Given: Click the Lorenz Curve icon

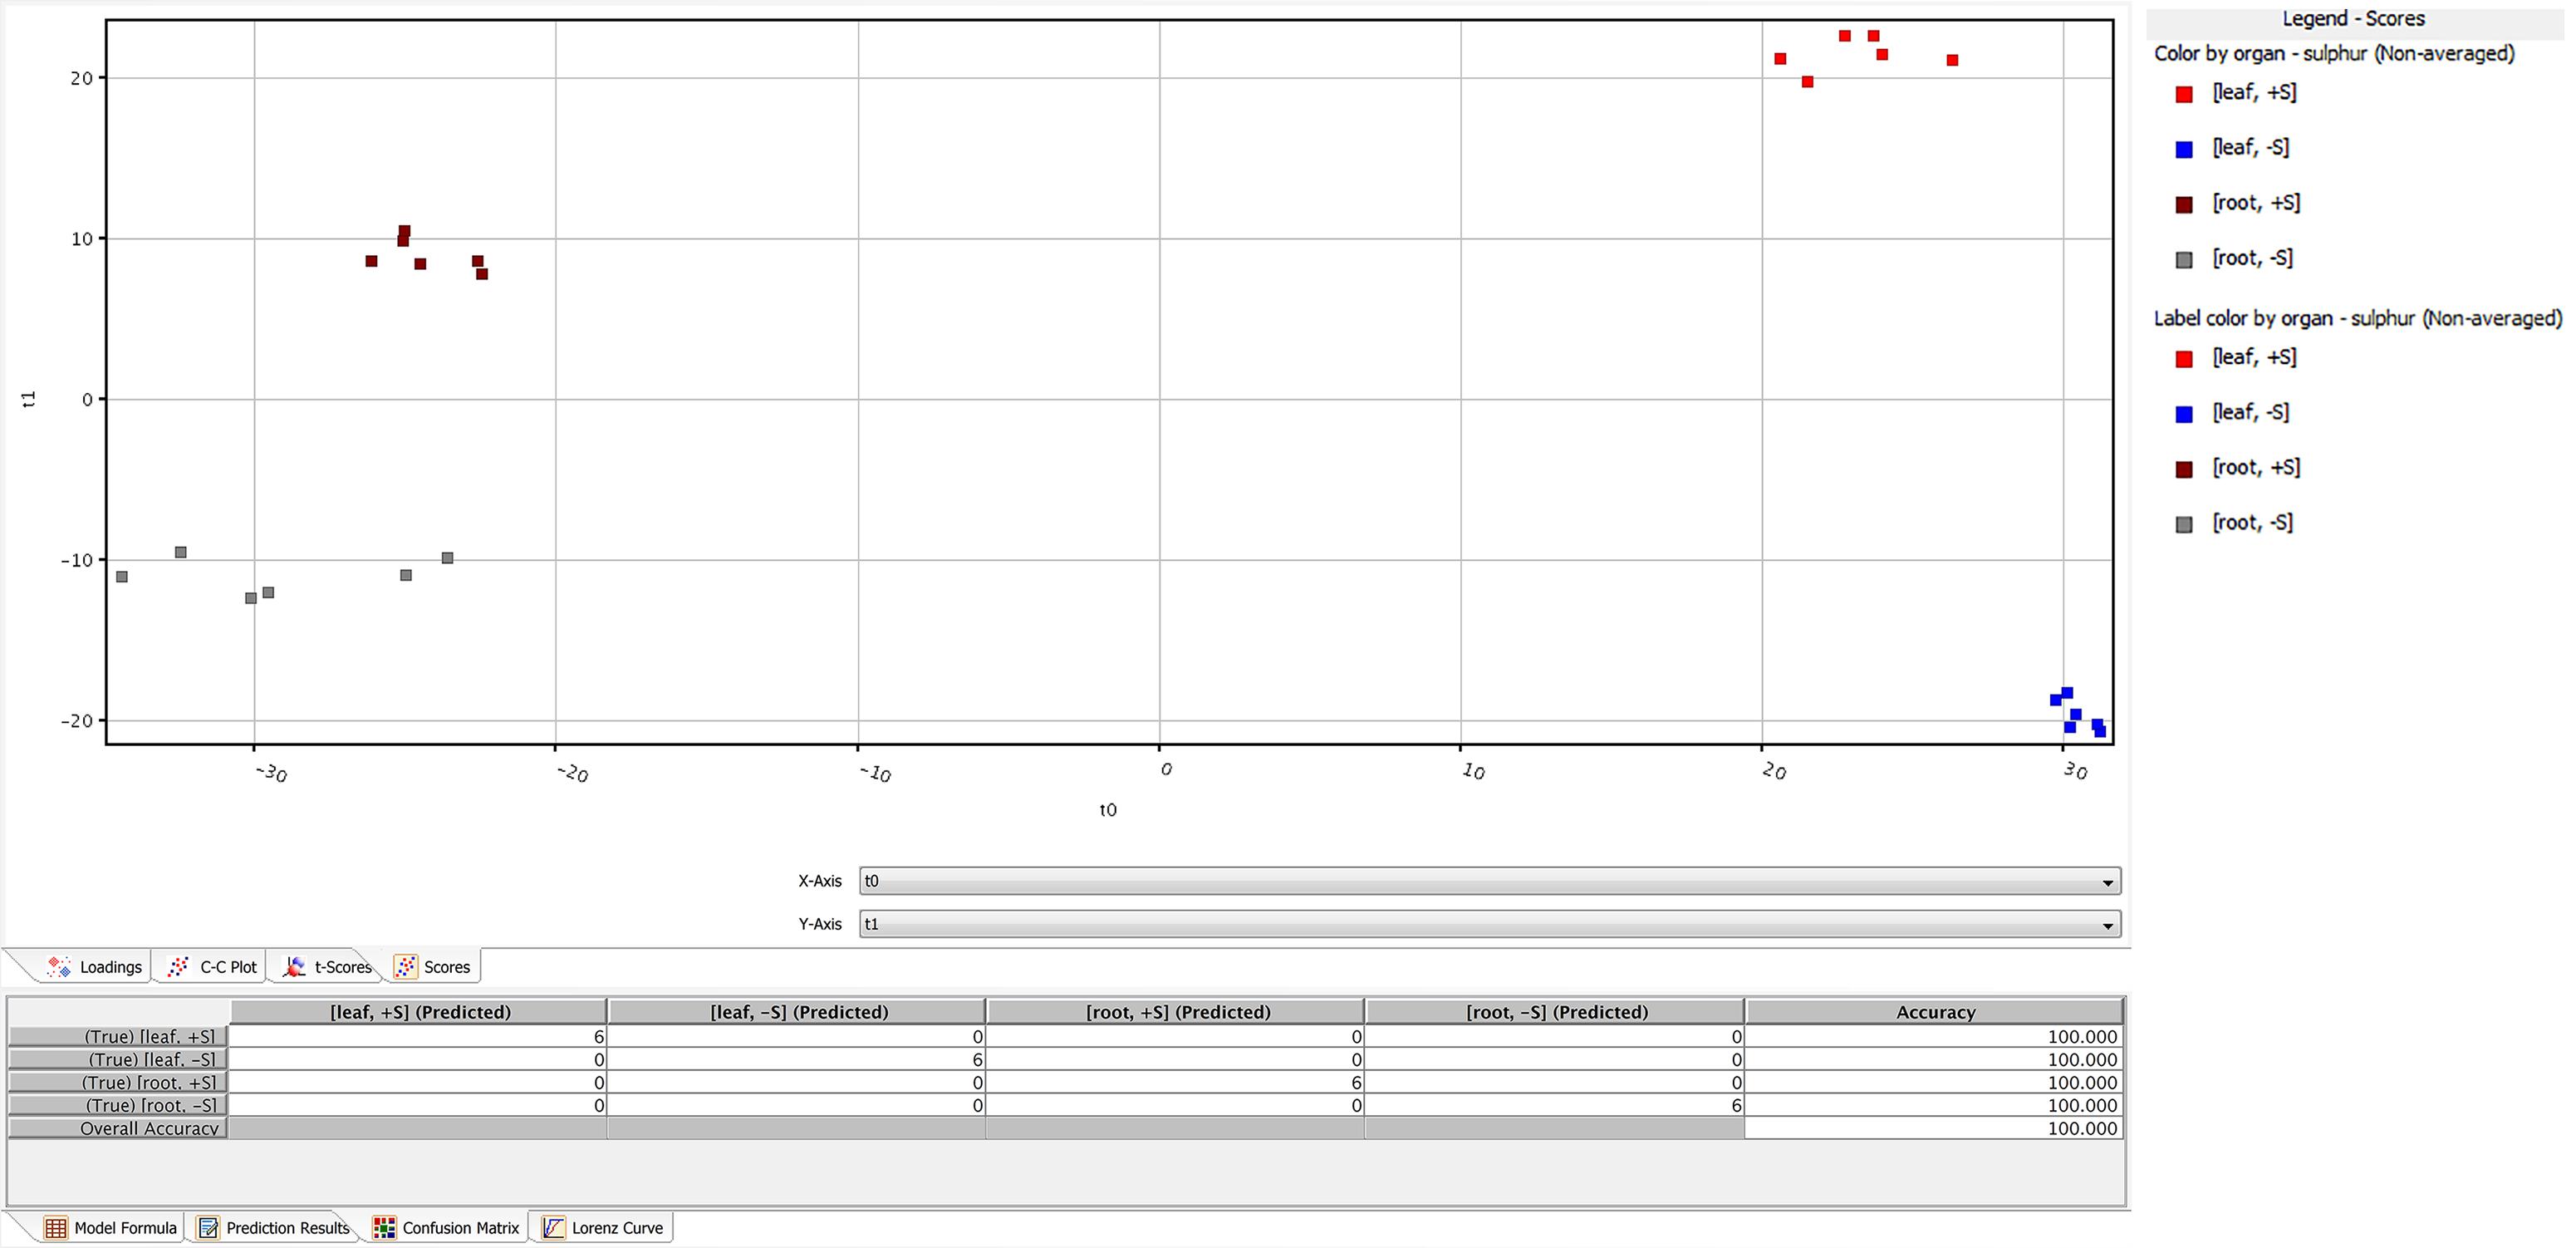Looking at the screenshot, I should tap(553, 1227).
